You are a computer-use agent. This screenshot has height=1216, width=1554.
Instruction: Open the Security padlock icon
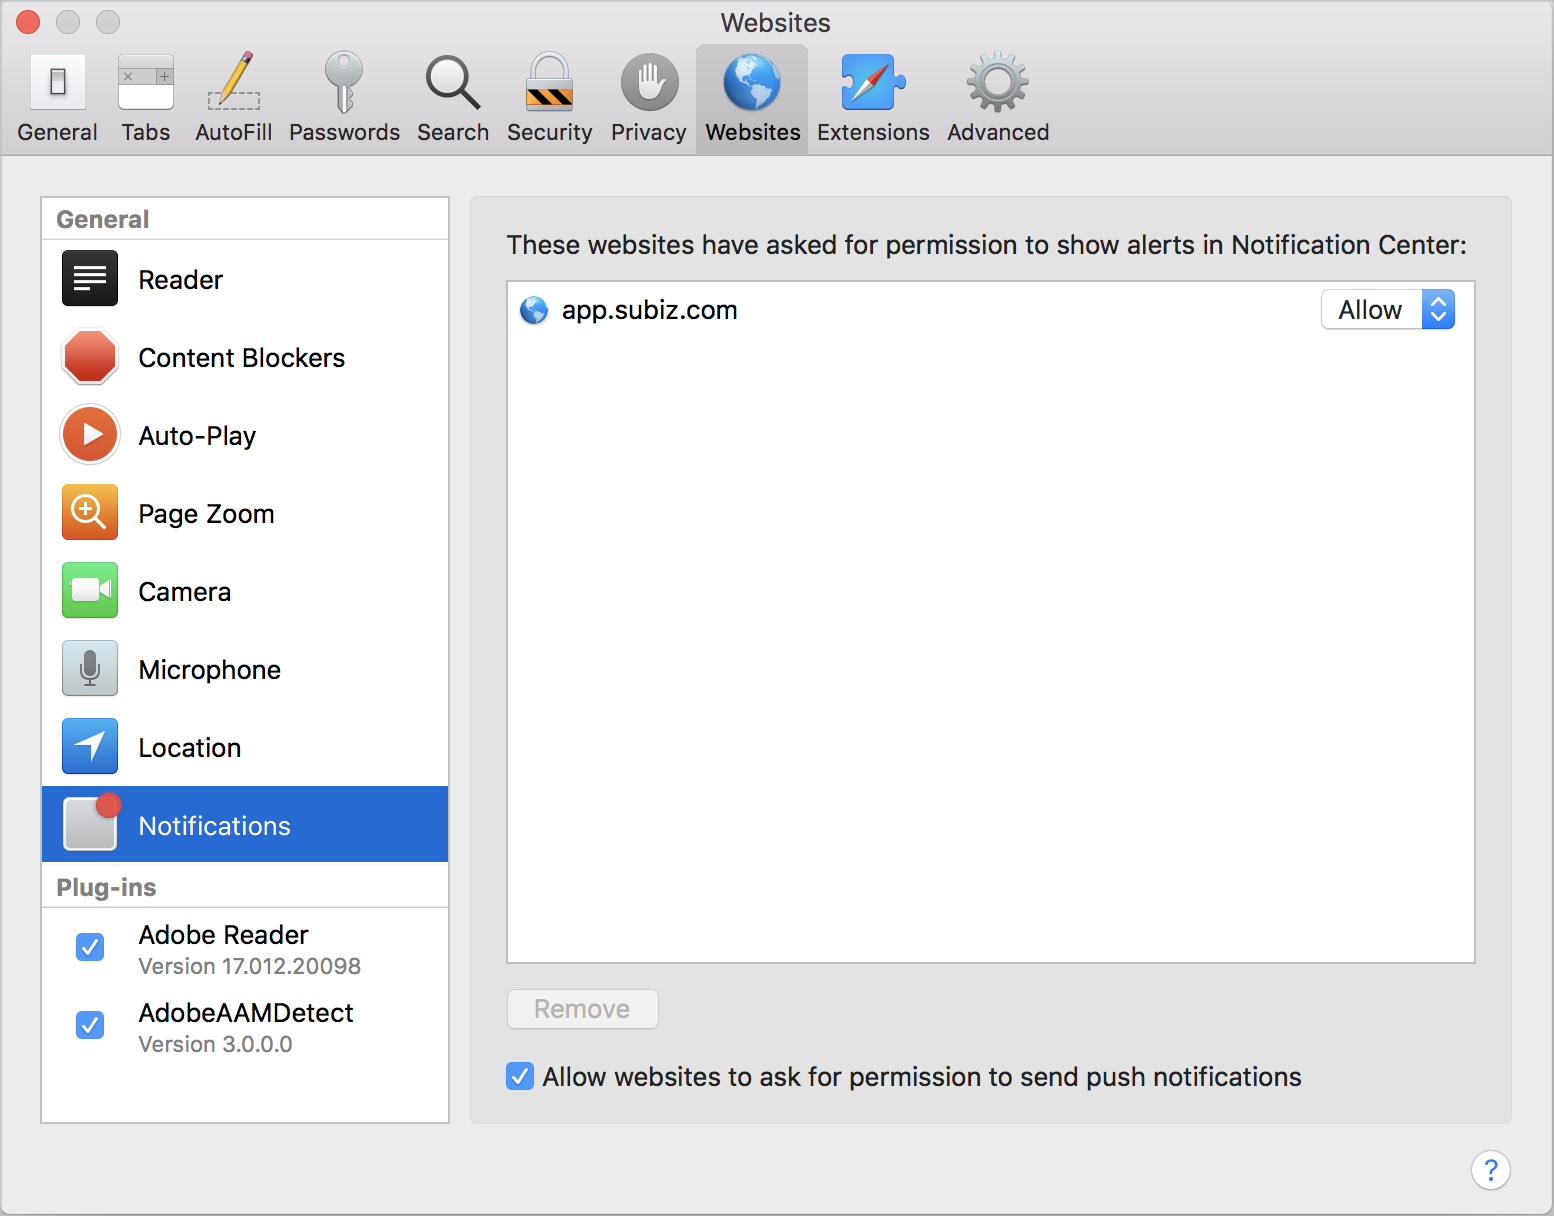[x=549, y=83]
